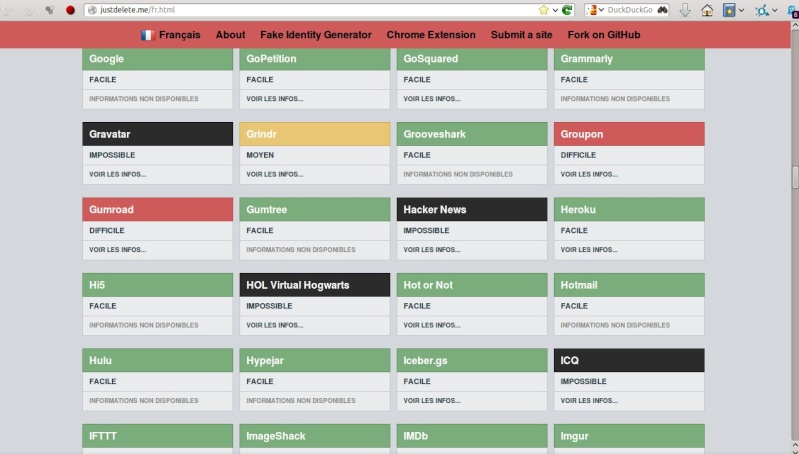The width and height of the screenshot is (799, 454).
Task: Open Fake Identity Generator link
Action: (316, 35)
